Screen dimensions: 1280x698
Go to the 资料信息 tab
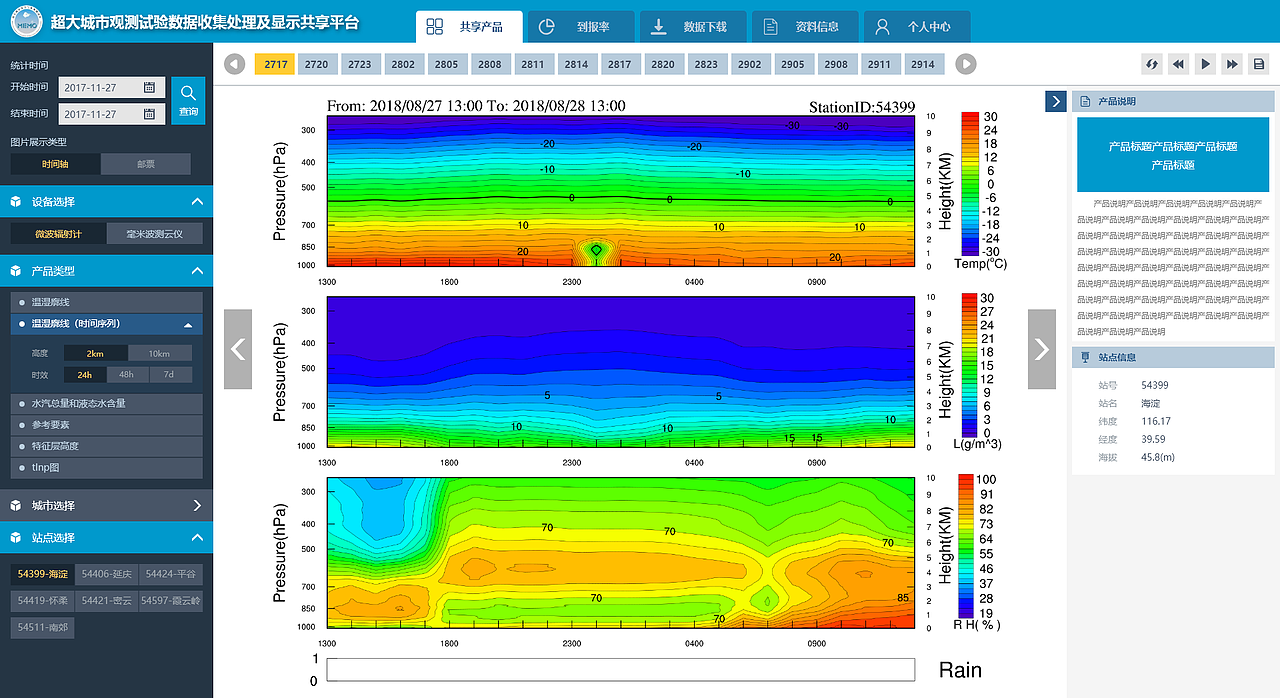point(805,27)
